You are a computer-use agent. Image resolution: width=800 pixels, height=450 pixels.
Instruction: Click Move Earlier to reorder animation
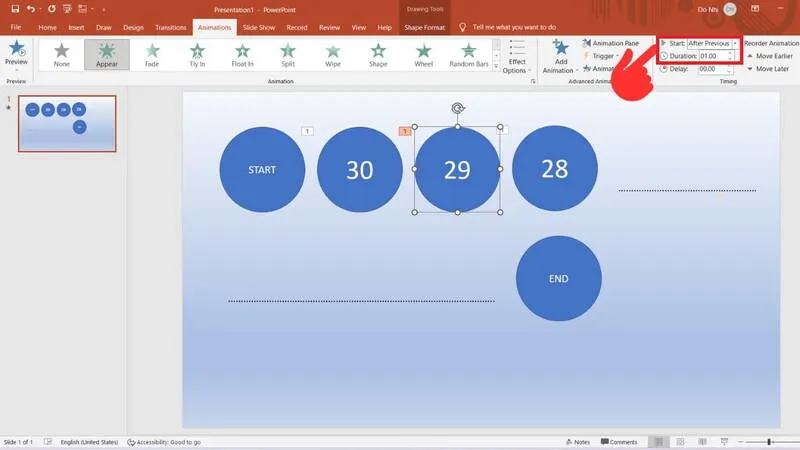click(771, 56)
